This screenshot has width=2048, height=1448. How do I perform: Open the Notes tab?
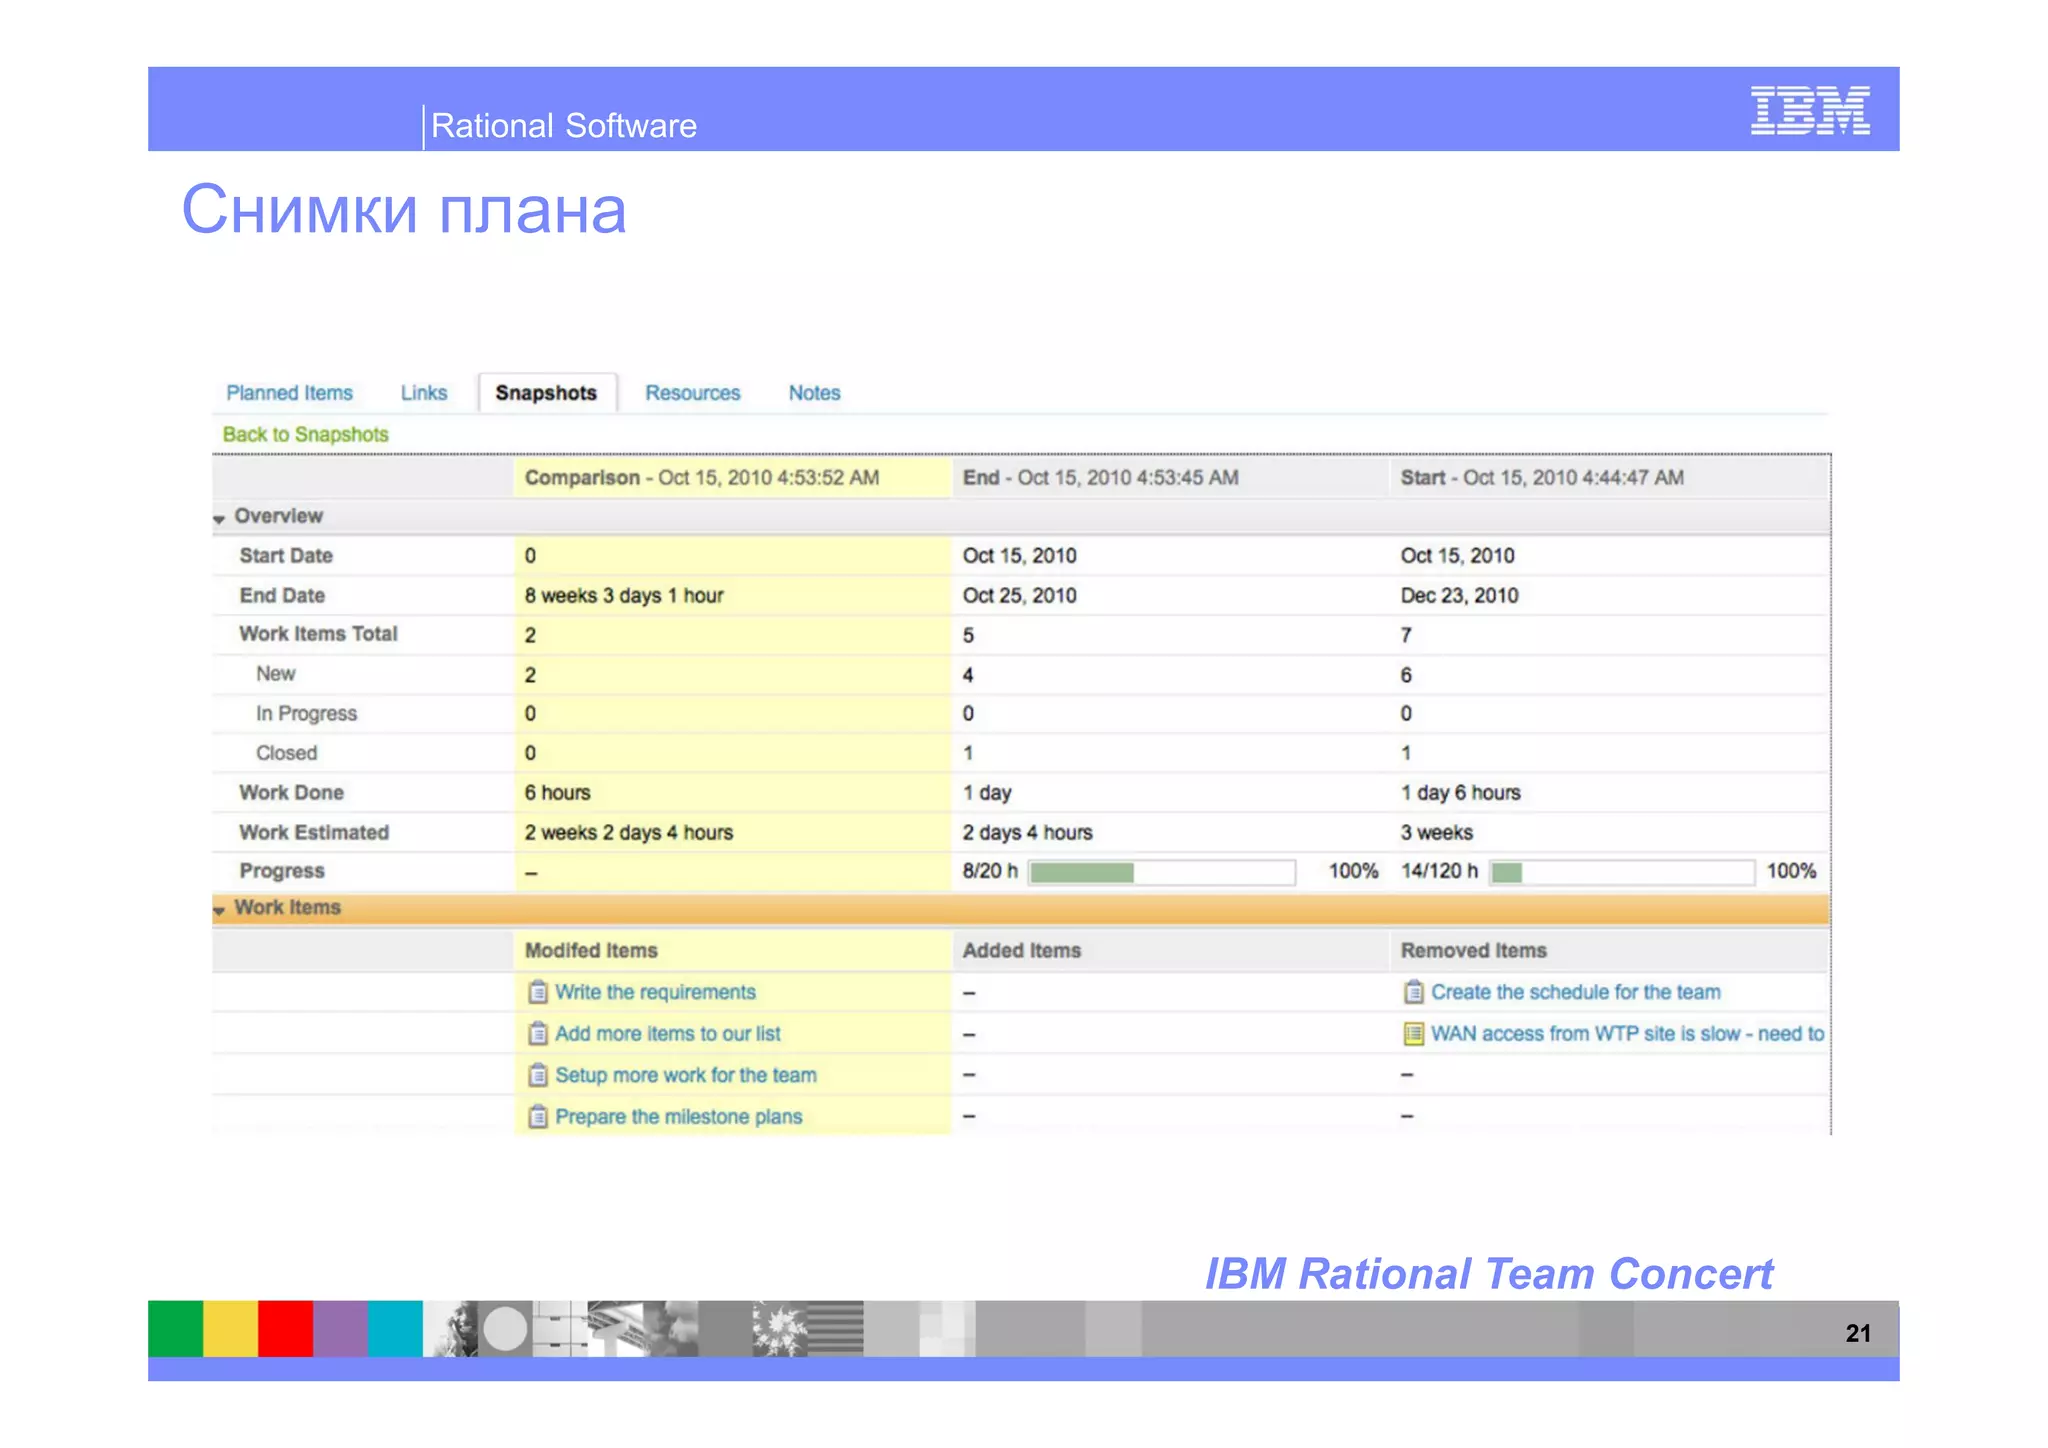(x=814, y=393)
